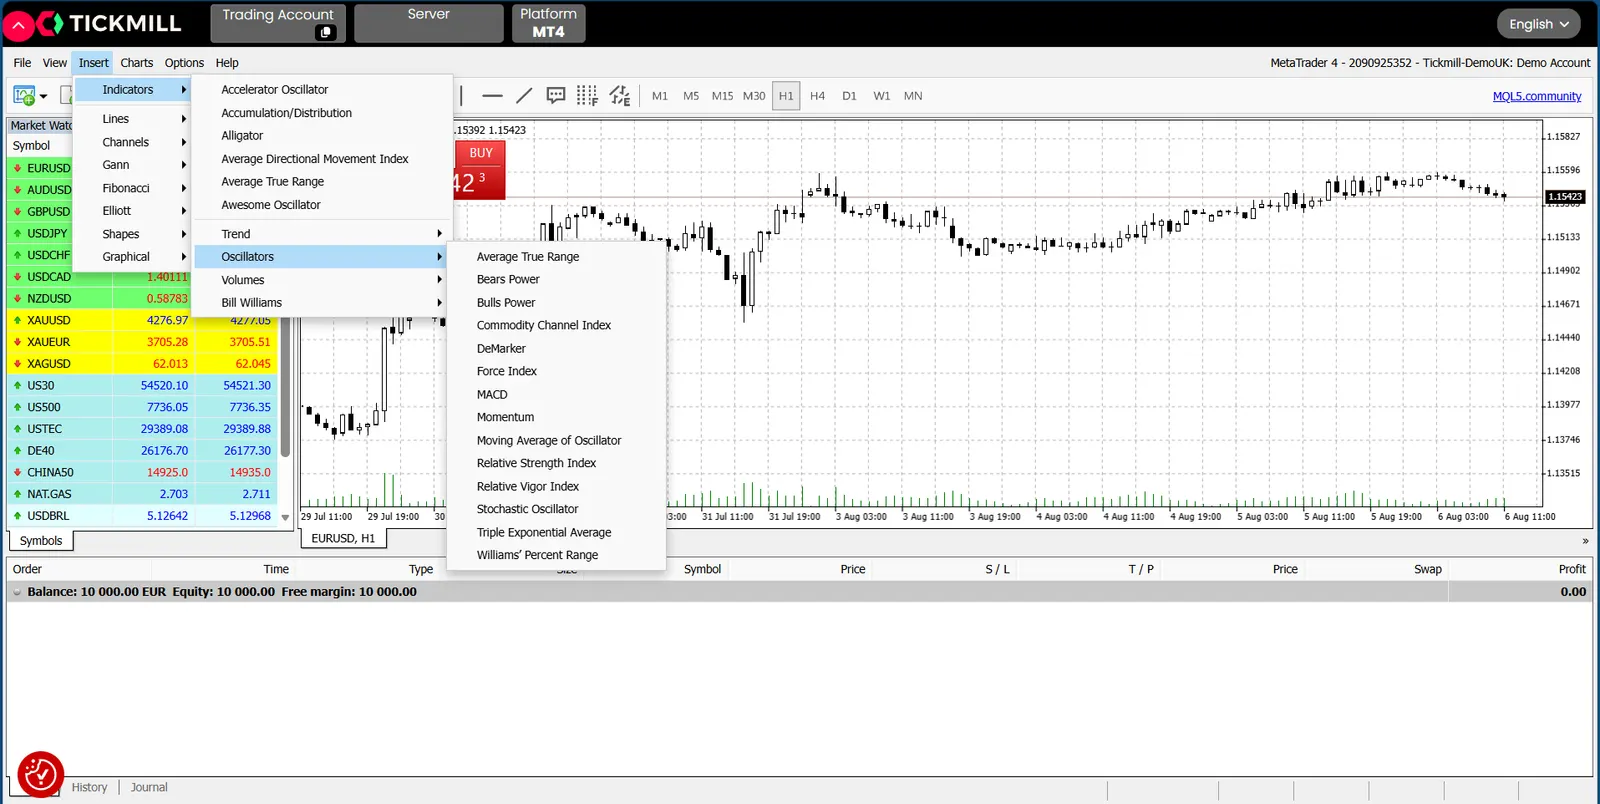Expand the Fibonacci submenu
The height and width of the screenshot is (804, 1600).
click(x=132, y=188)
